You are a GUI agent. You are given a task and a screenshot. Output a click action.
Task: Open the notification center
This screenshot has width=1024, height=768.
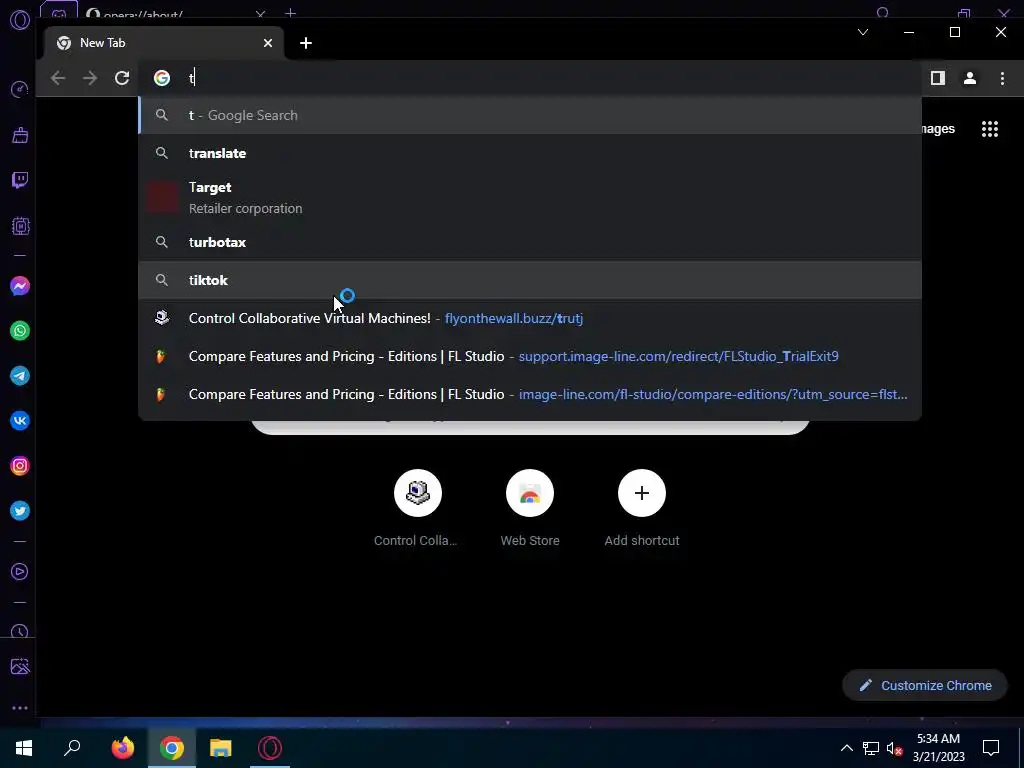(991, 748)
